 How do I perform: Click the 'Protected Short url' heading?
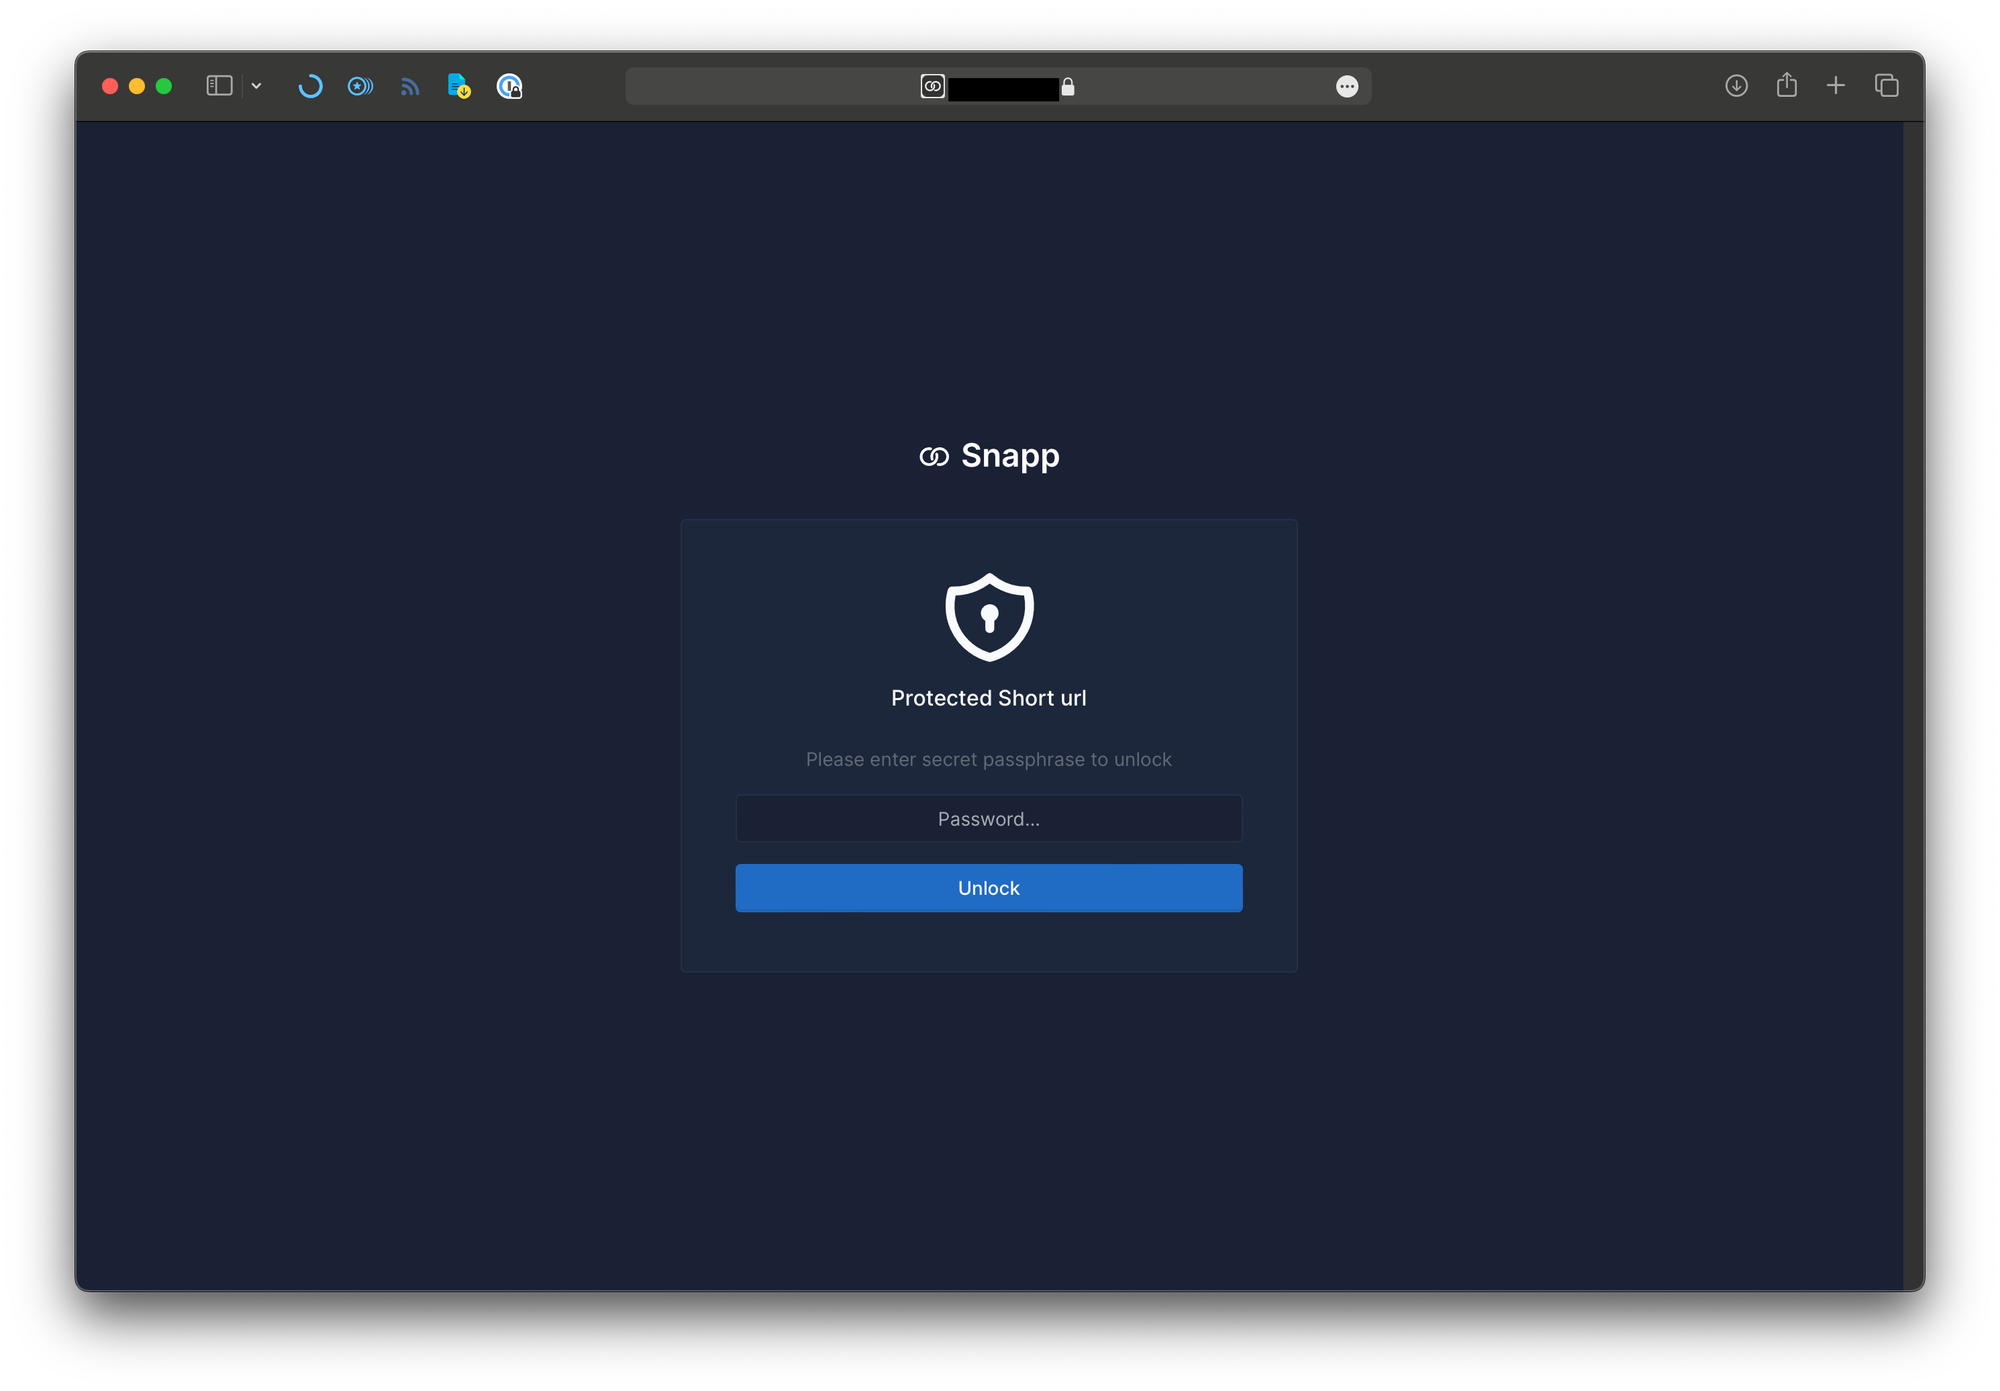(x=988, y=698)
